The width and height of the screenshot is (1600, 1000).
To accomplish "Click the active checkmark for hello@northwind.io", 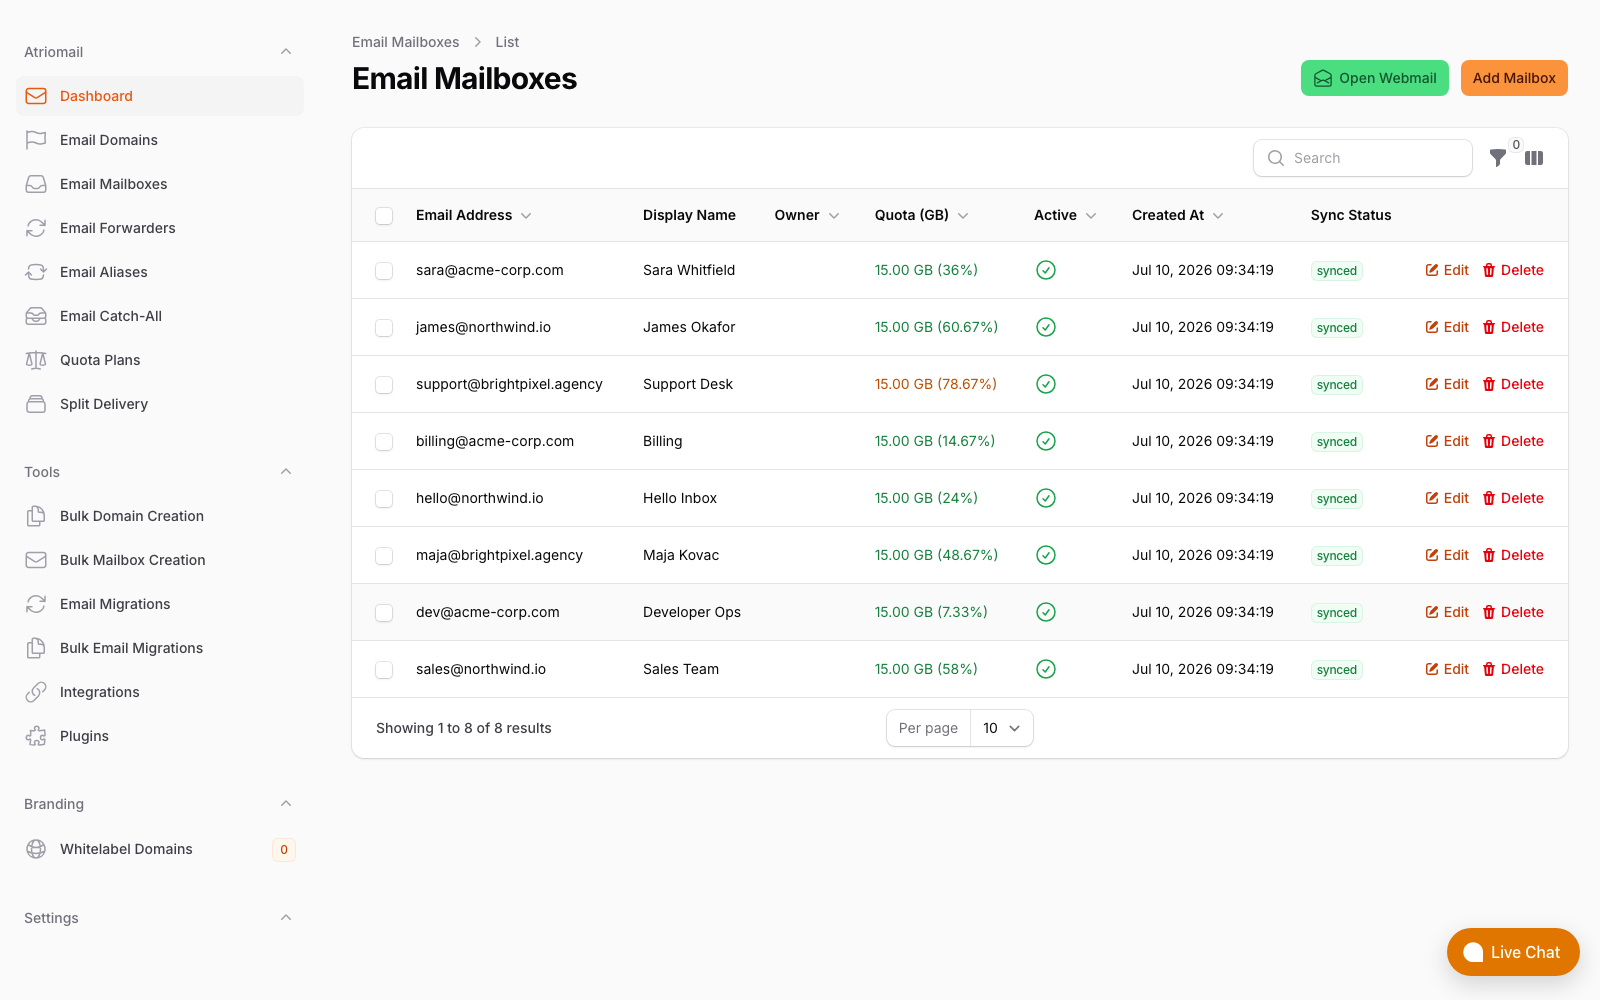I will (x=1046, y=498).
